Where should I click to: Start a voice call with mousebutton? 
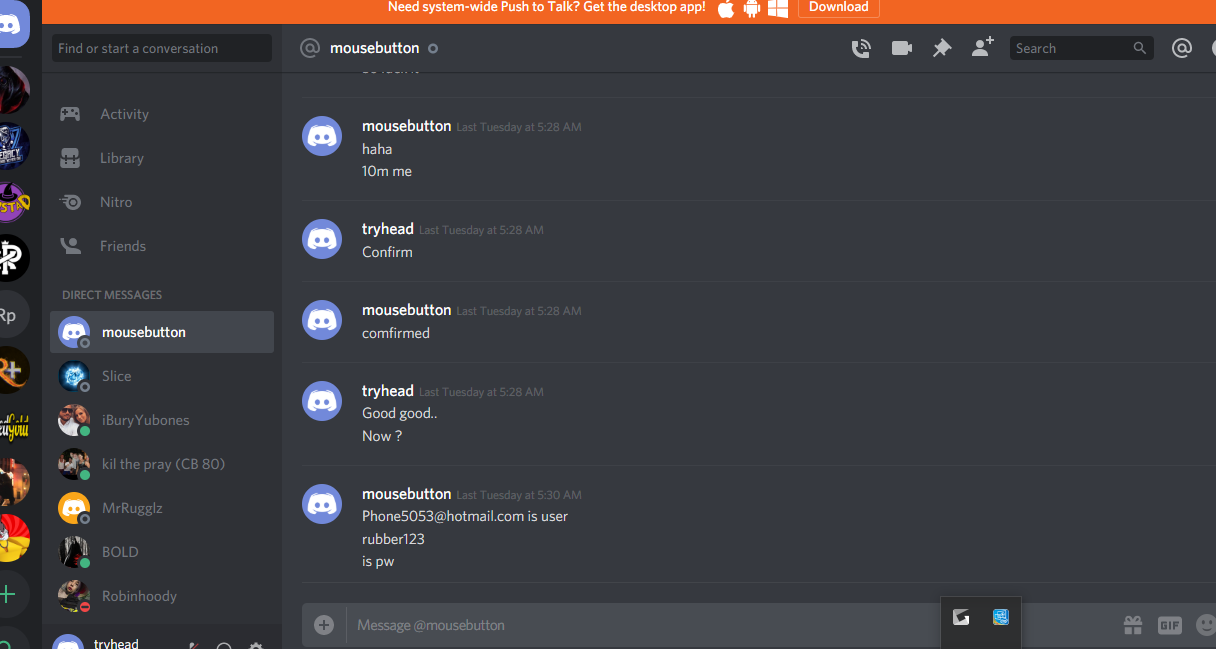(x=861, y=48)
